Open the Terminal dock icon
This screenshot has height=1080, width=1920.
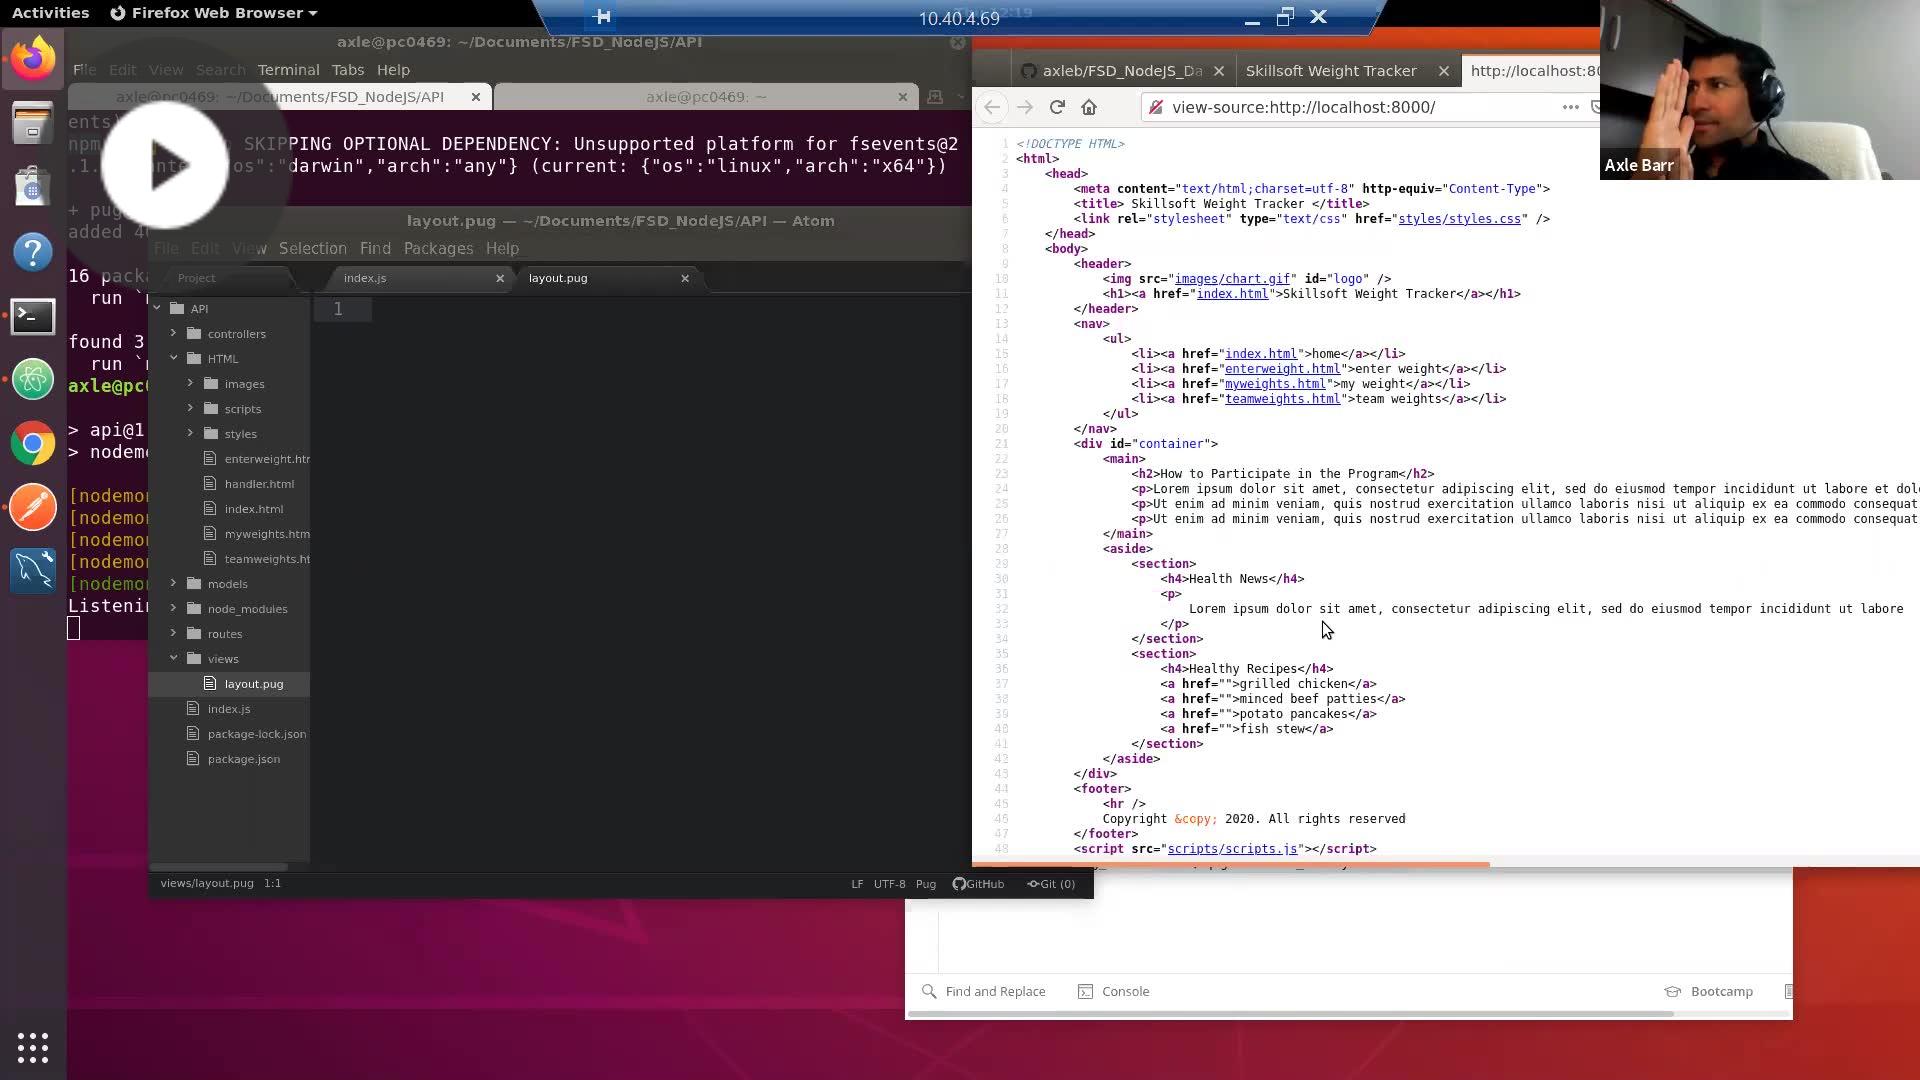[x=33, y=316]
